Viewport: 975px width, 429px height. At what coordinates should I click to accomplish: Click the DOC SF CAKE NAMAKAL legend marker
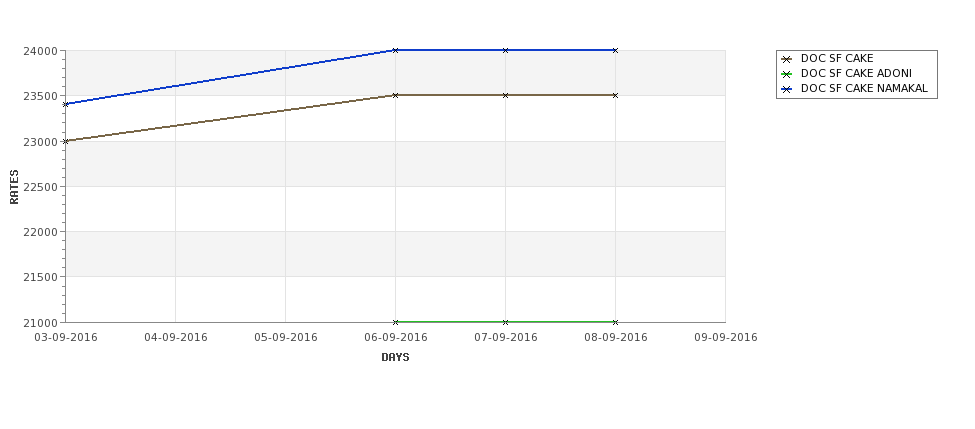click(787, 89)
